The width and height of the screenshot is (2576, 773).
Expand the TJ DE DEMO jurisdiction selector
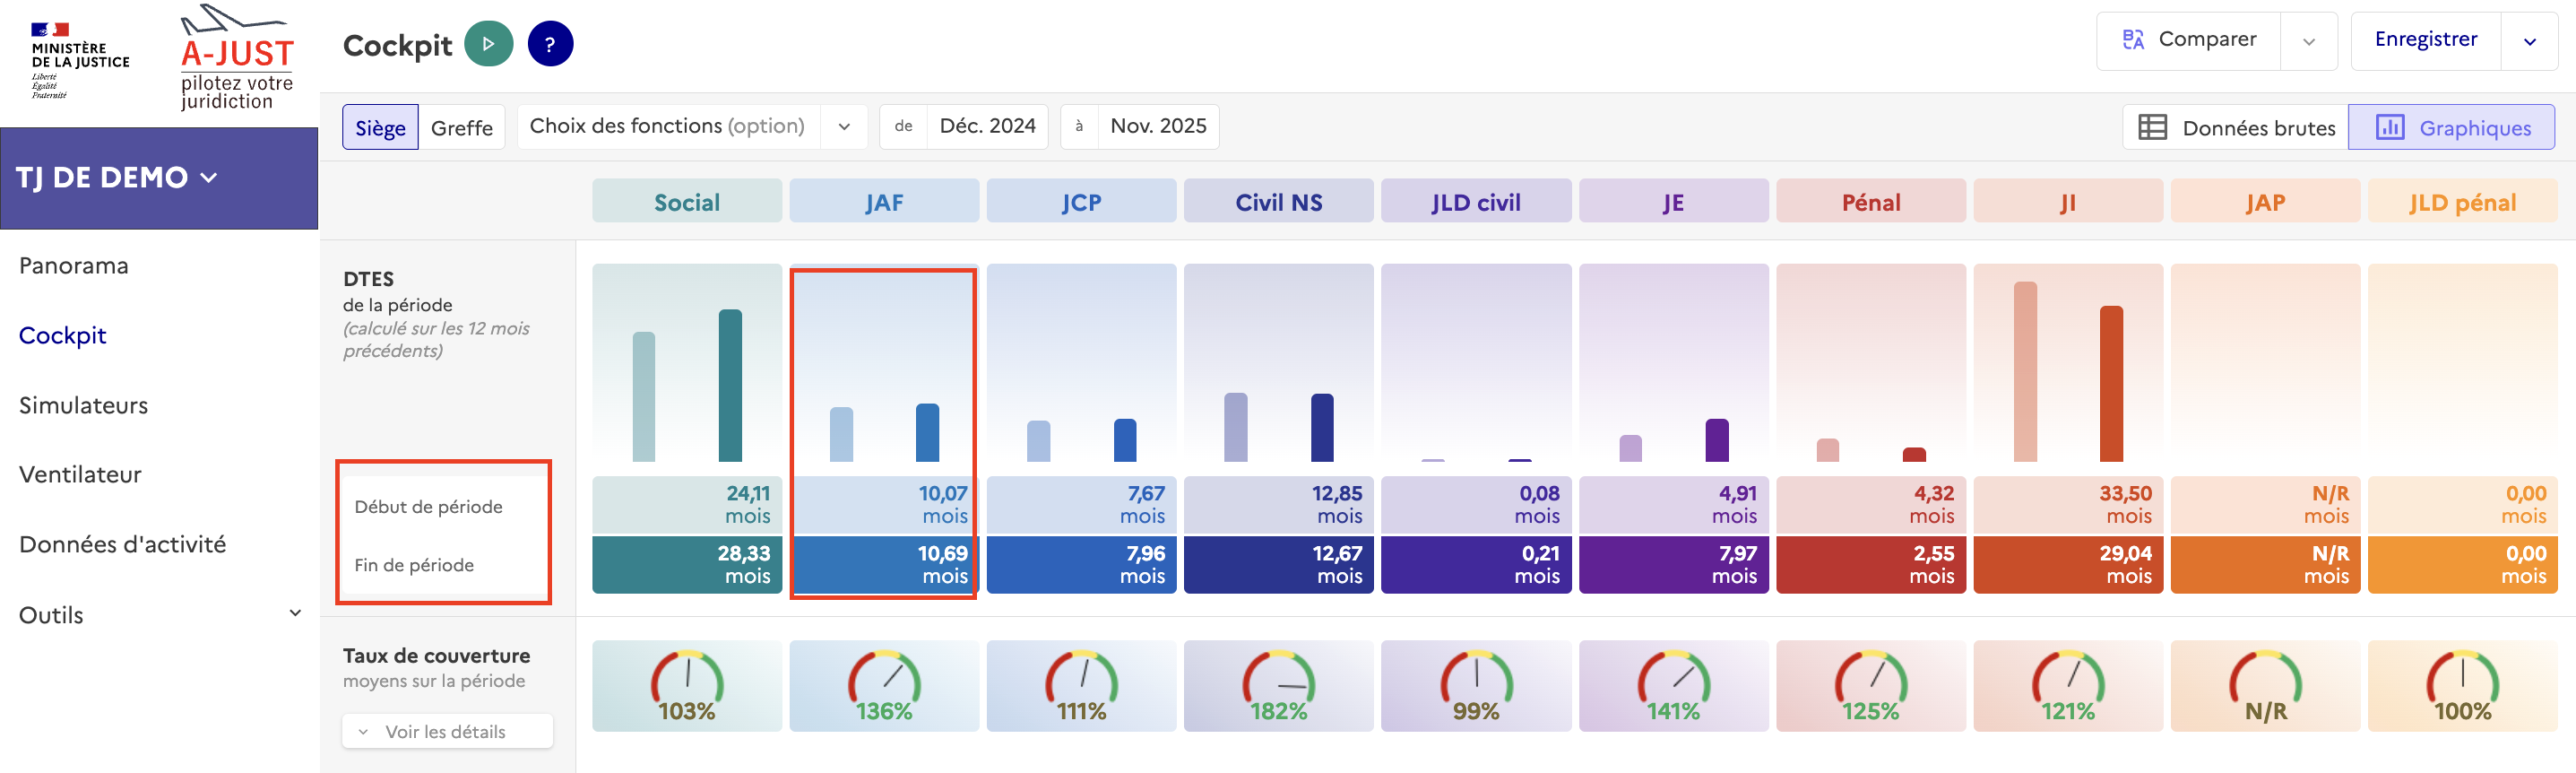117,178
